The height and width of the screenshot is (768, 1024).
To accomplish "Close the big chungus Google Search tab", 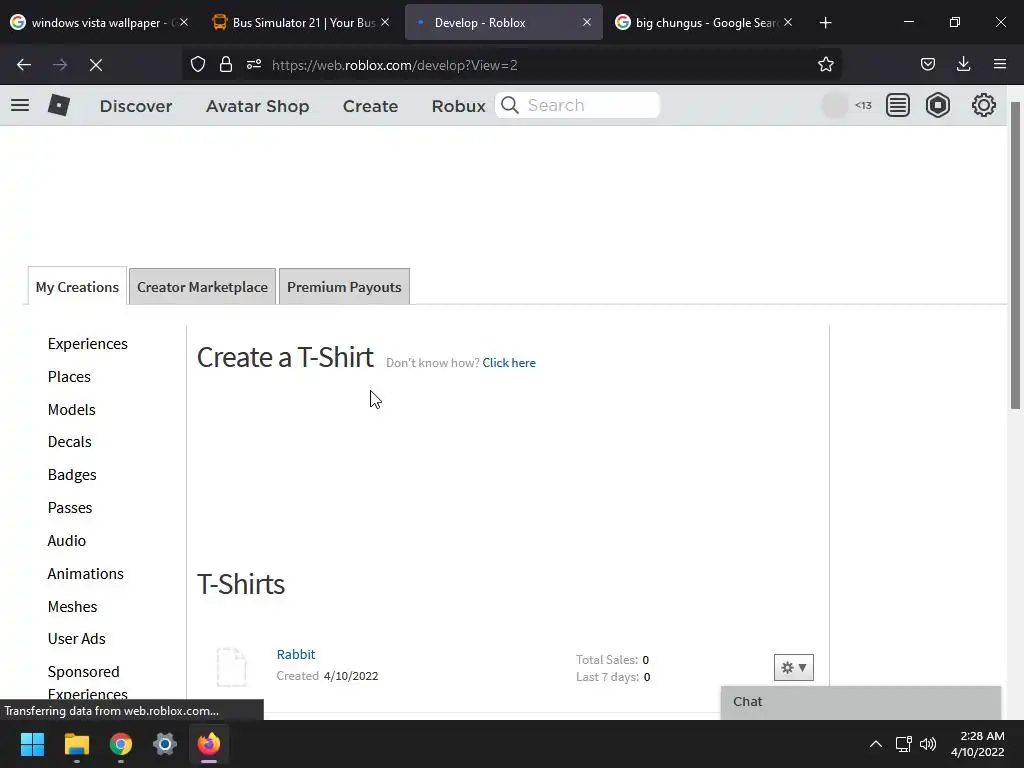I will point(788,22).
